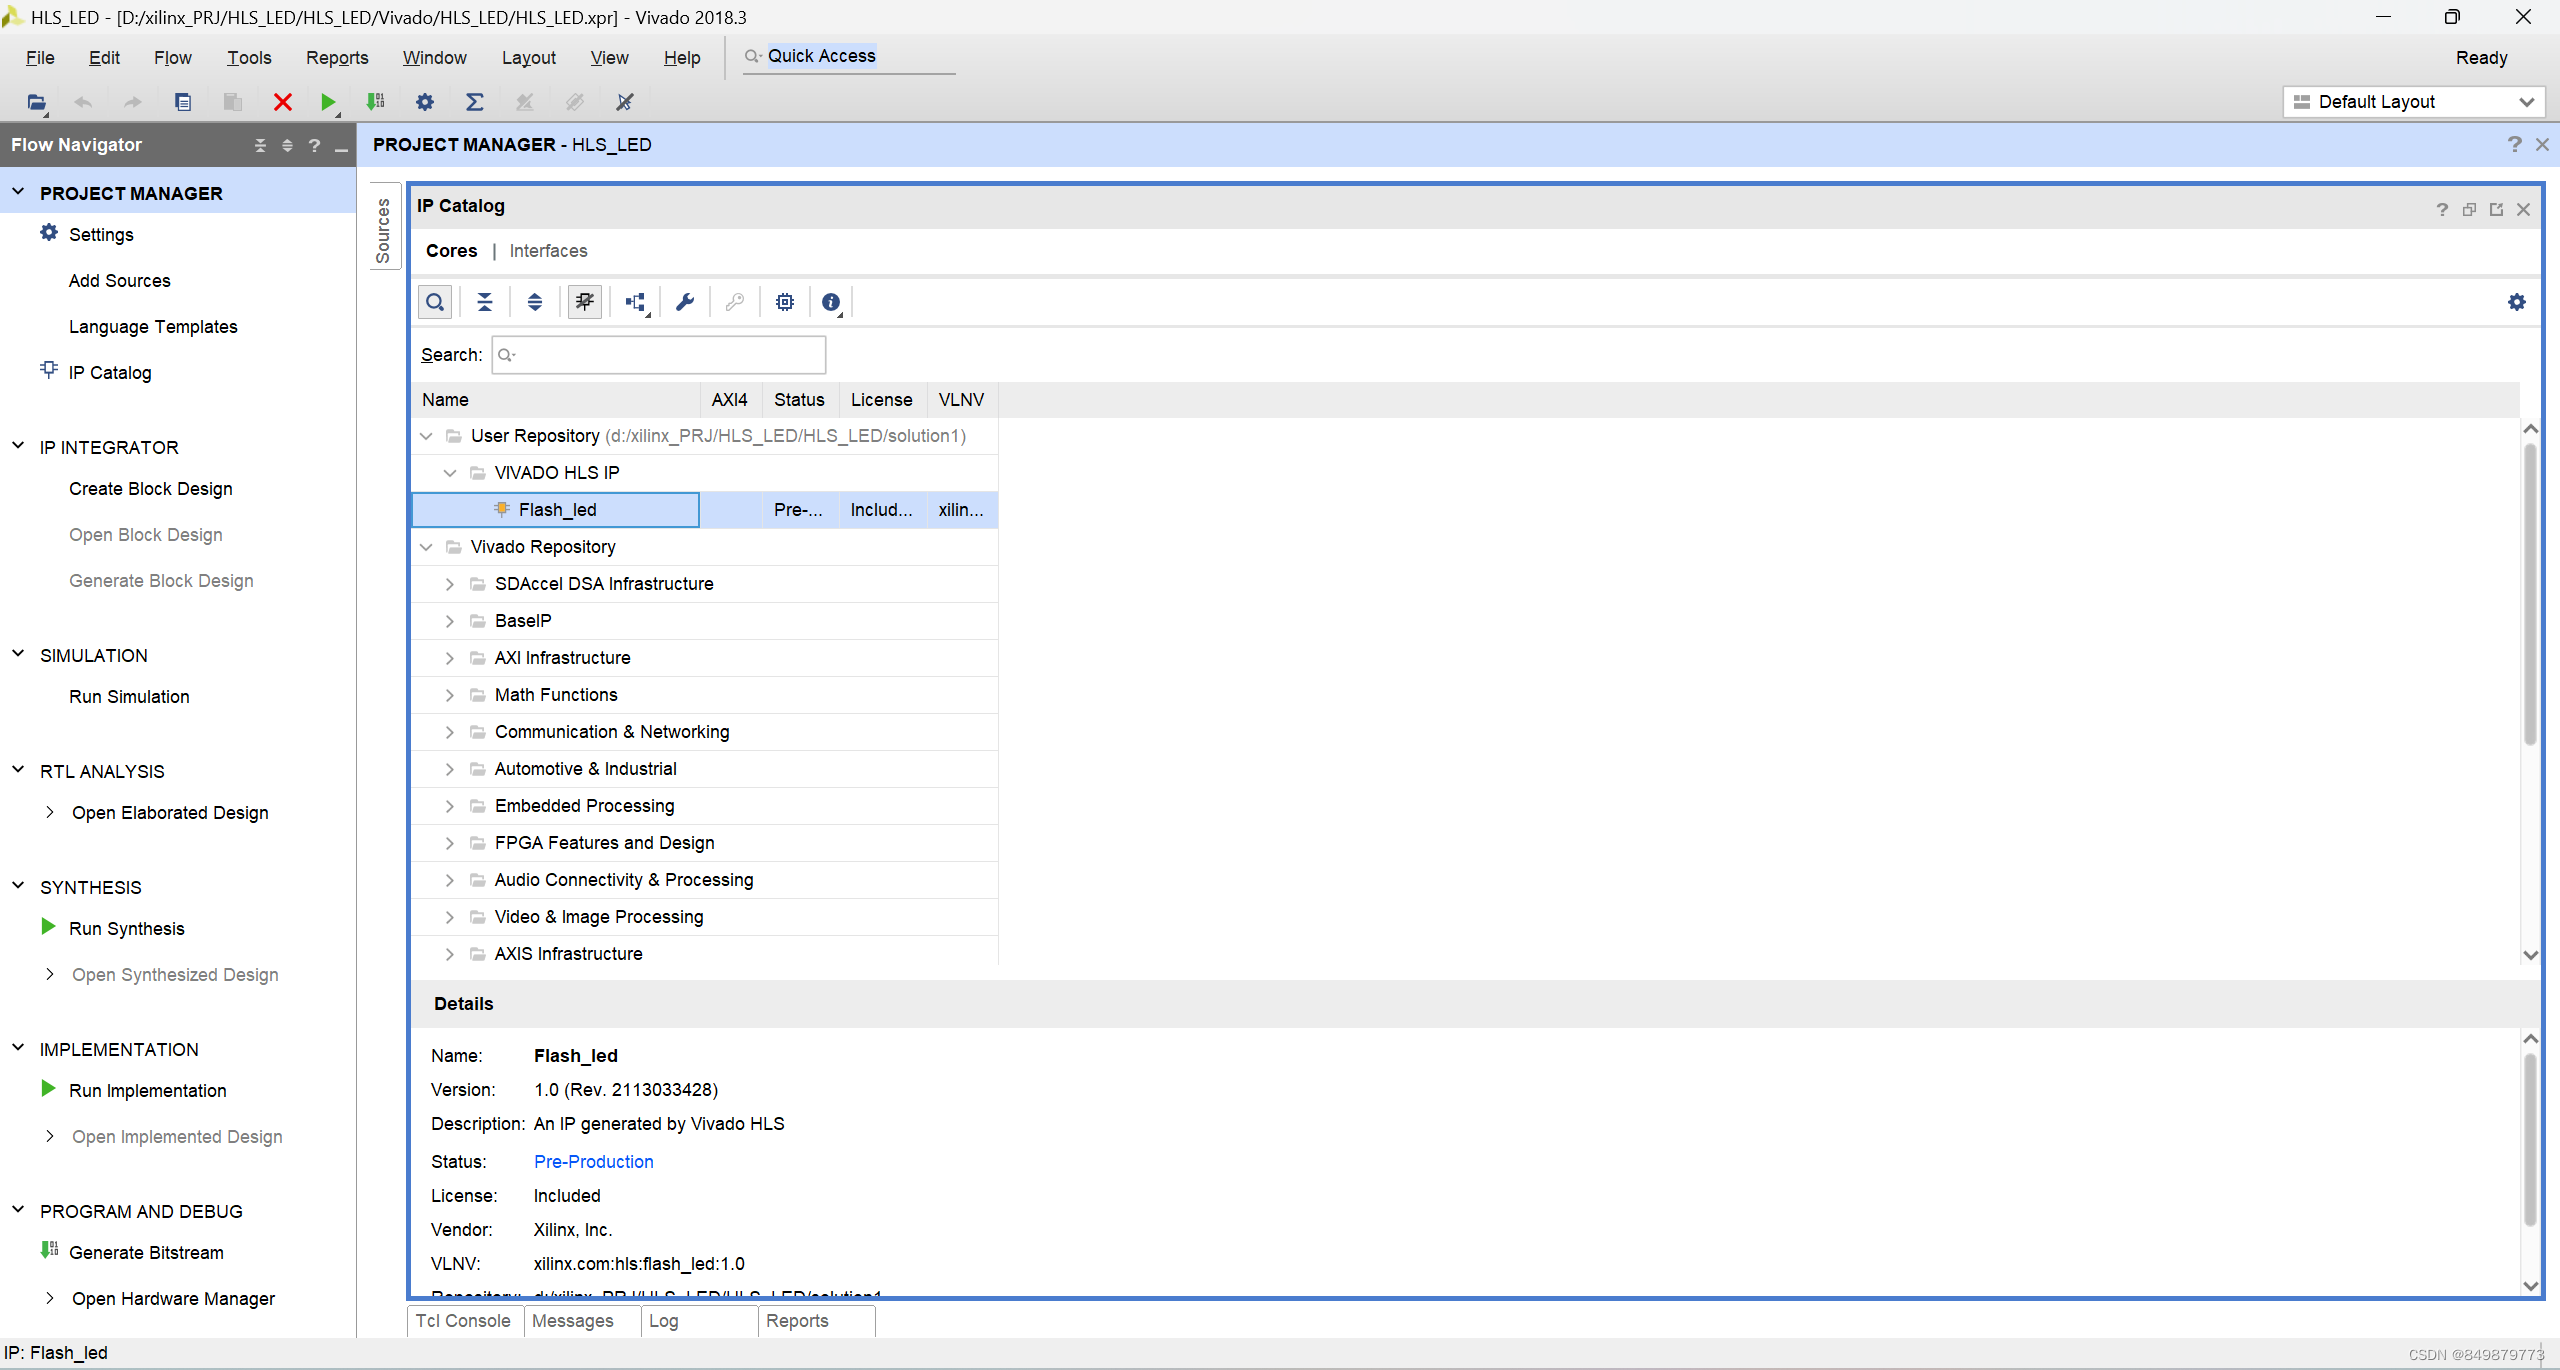The image size is (2560, 1370).
Task: Switch to the Interfaces tab
Action: coord(548,251)
